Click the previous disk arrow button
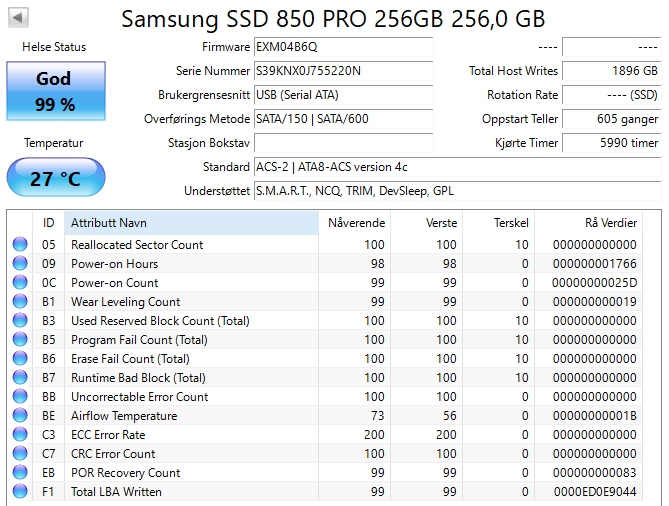 click(x=19, y=17)
